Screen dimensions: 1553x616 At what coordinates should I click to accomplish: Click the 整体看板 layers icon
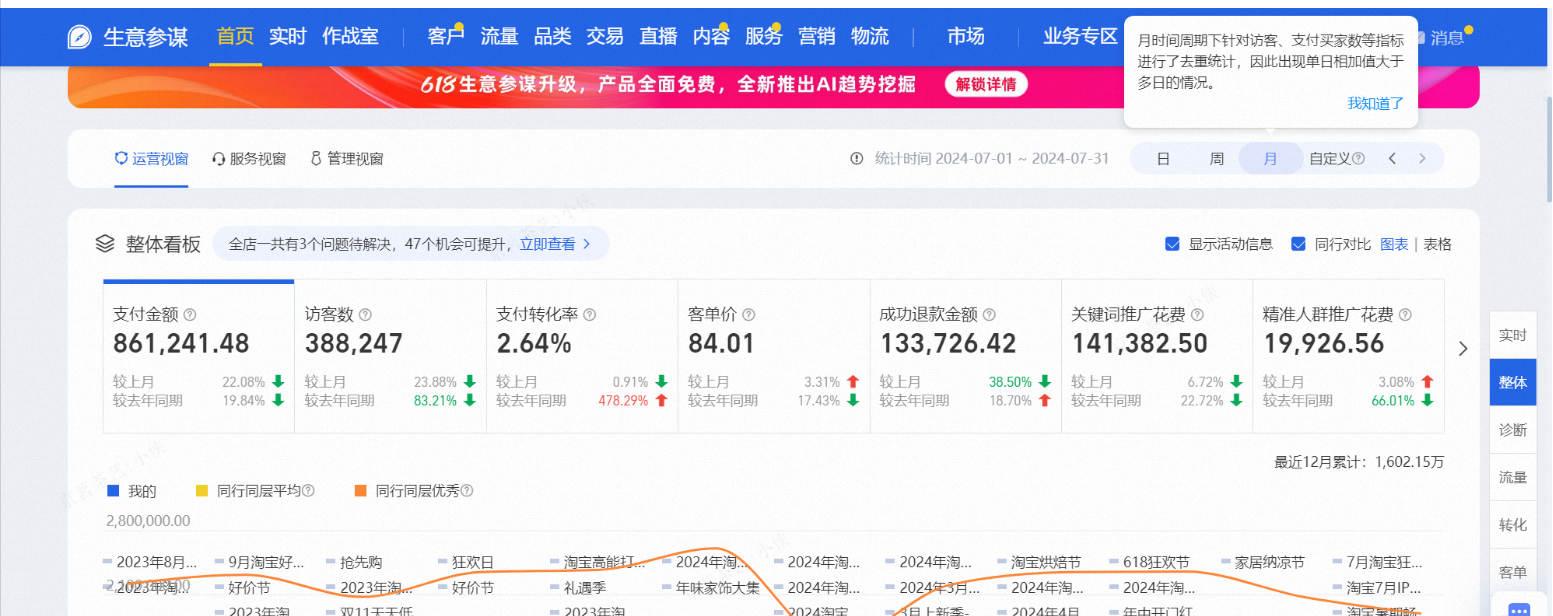click(x=106, y=243)
